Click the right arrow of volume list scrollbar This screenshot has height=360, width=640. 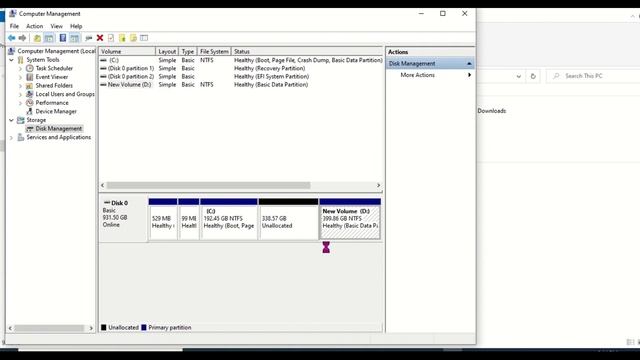378,185
